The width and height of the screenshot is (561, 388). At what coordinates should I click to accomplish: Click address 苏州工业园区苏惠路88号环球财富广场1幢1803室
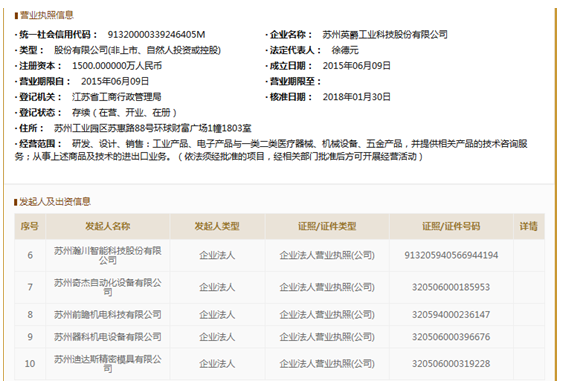click(153, 128)
